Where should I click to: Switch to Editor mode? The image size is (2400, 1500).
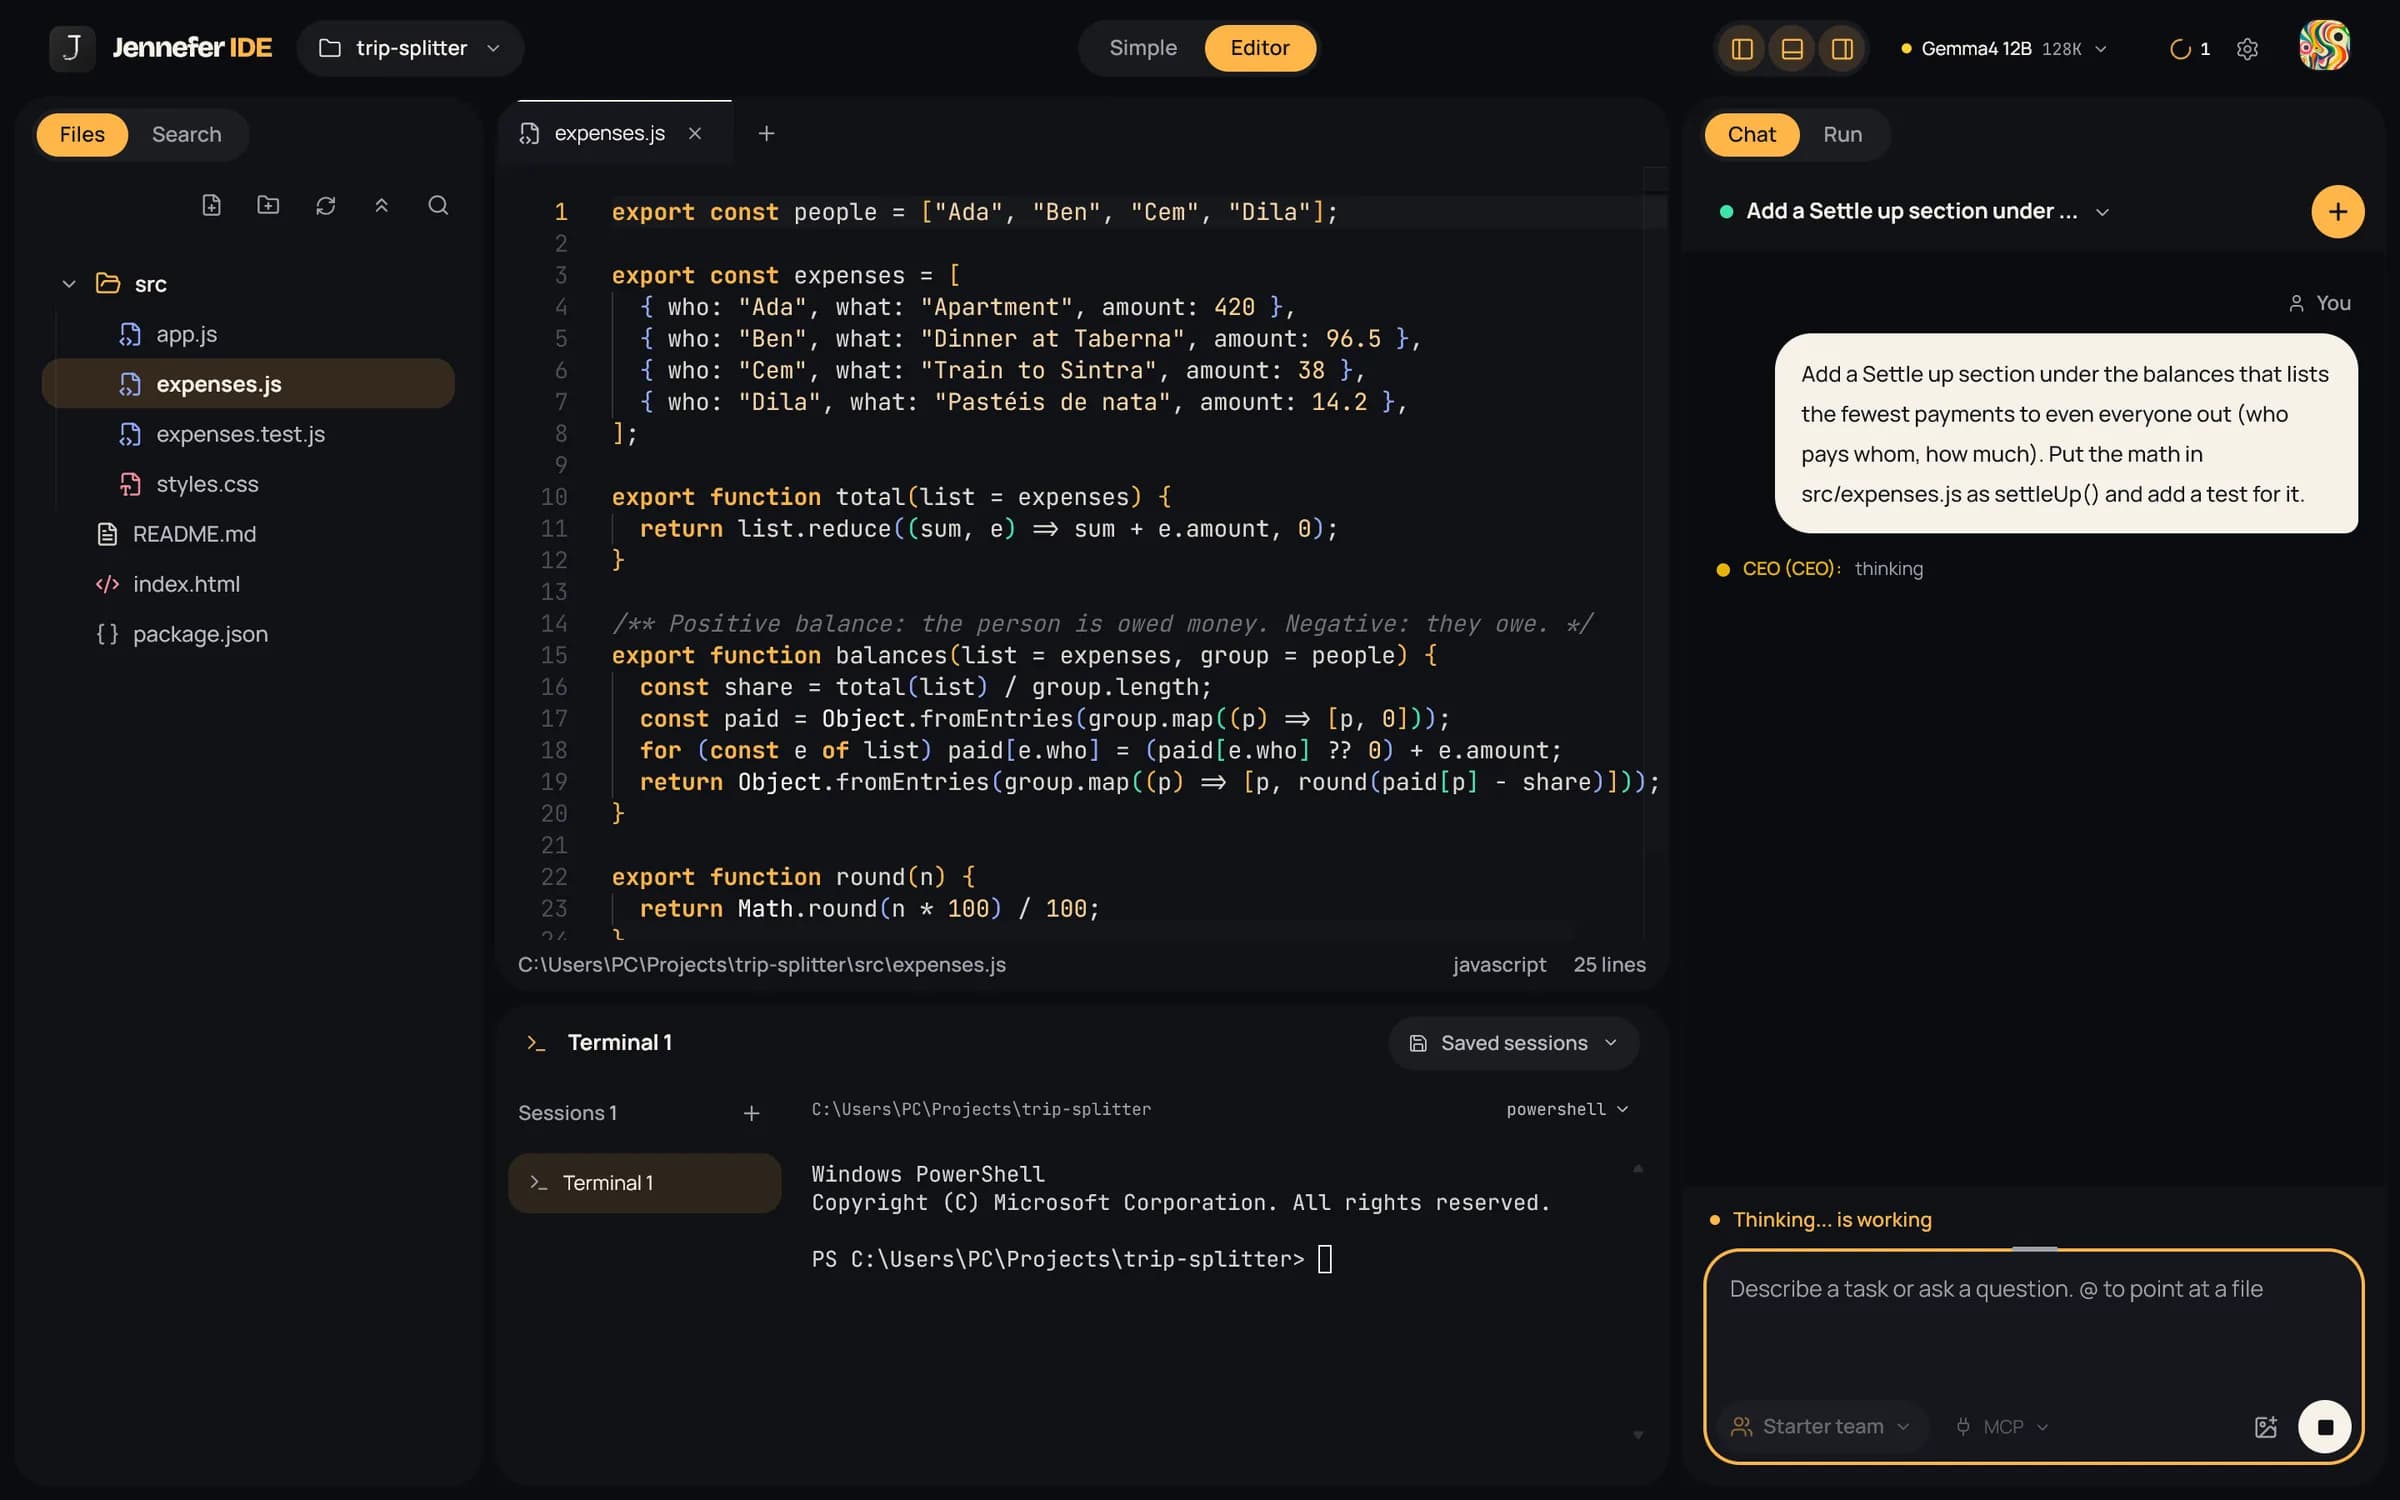1259,48
